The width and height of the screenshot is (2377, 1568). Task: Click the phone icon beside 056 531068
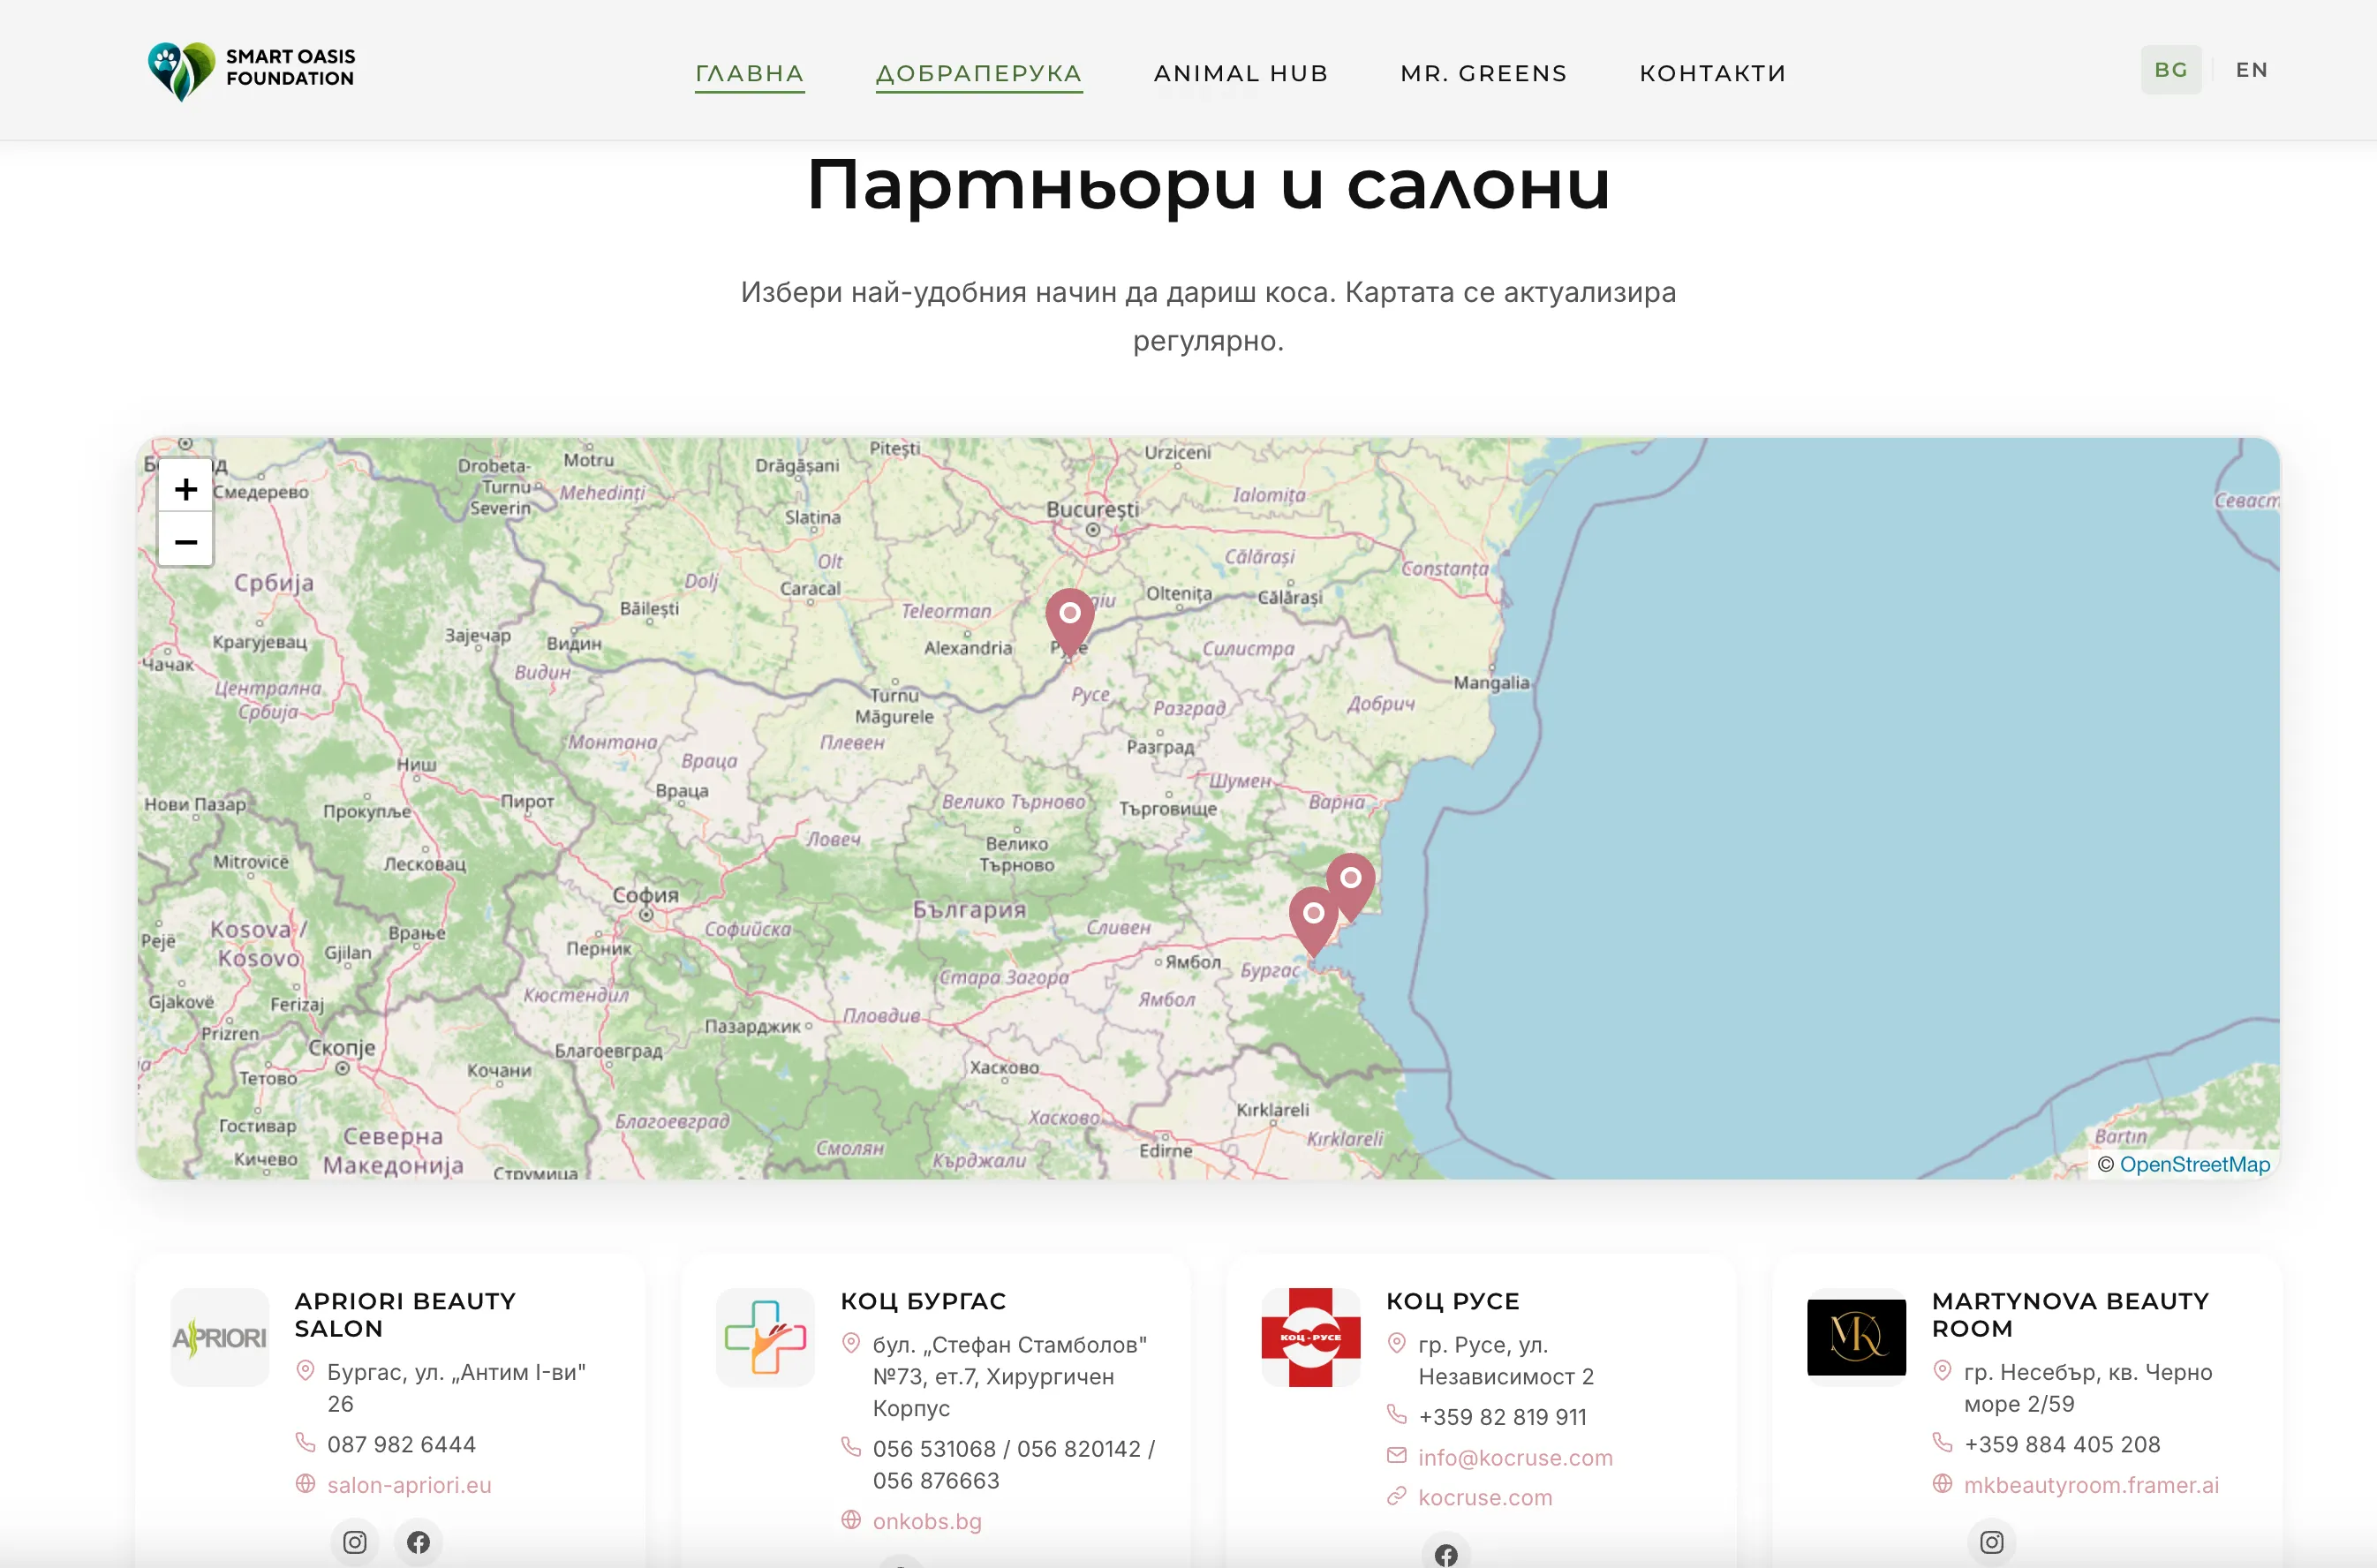tap(851, 1447)
